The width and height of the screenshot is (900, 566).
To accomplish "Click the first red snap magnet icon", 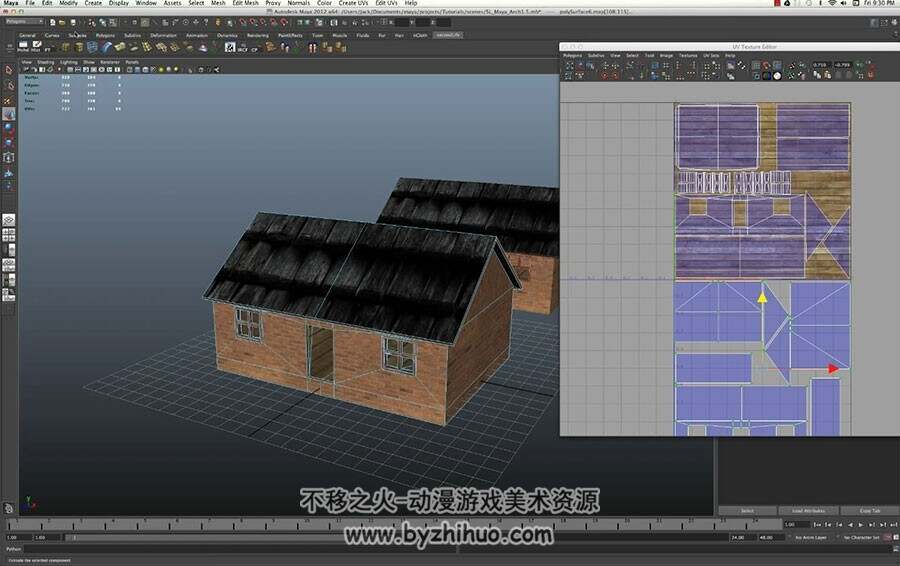I will 243,22.
